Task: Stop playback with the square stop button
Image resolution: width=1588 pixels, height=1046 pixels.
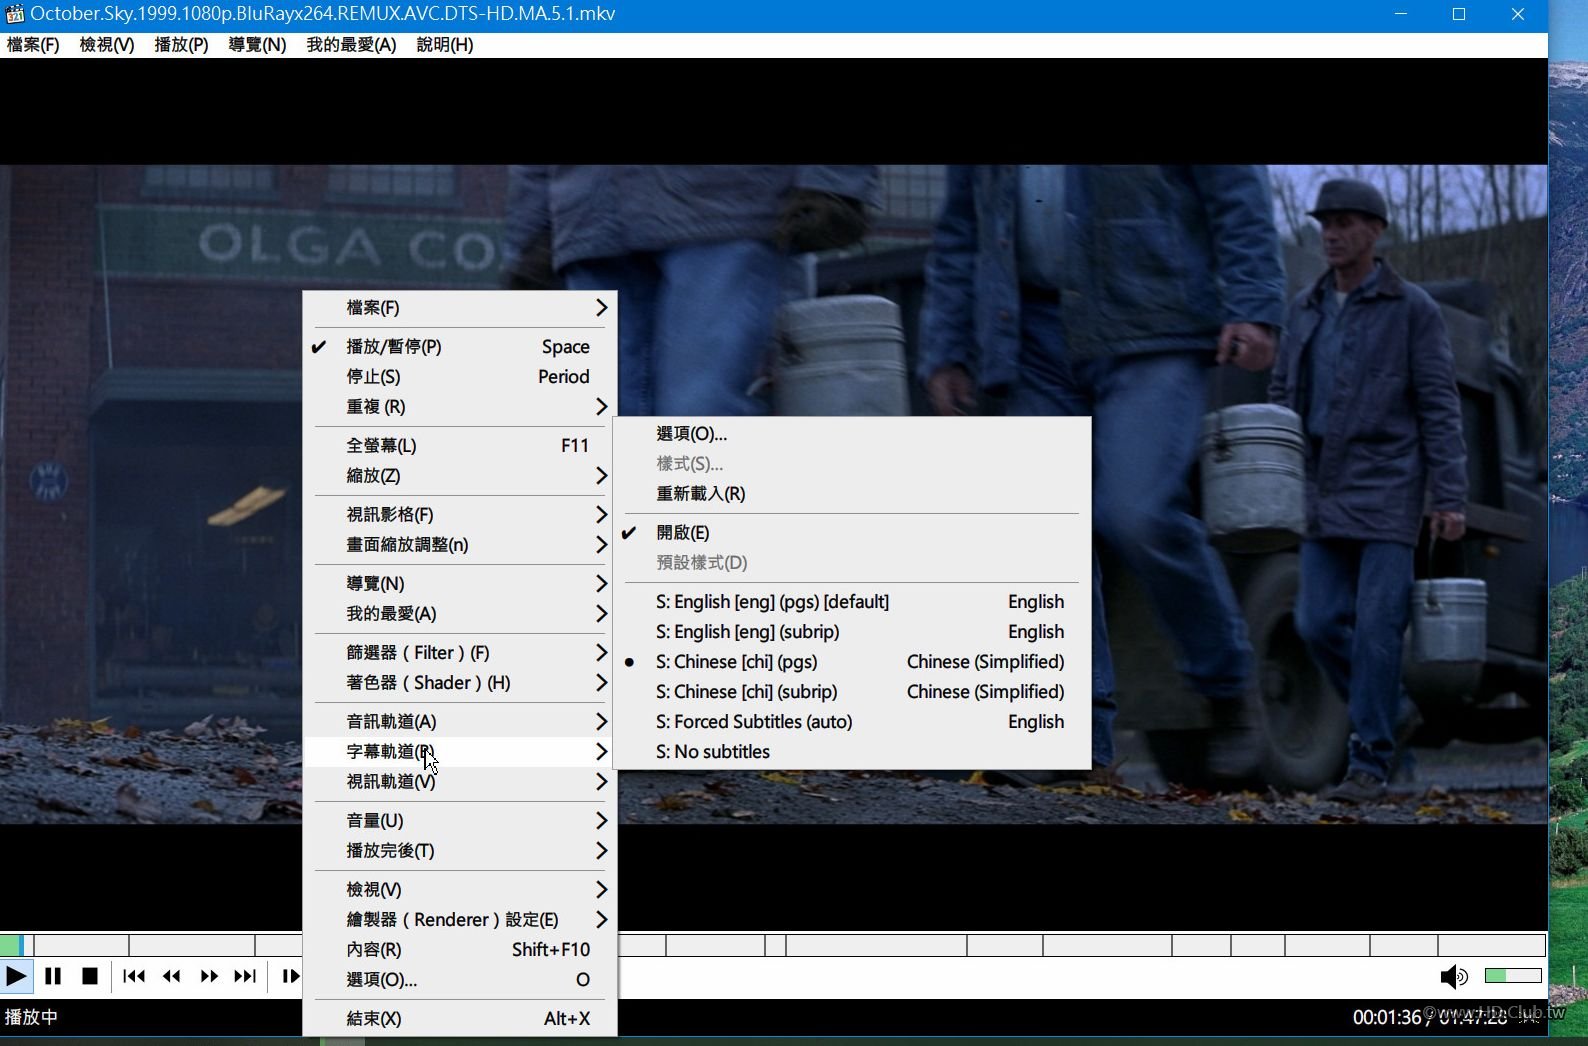Action: [90, 976]
